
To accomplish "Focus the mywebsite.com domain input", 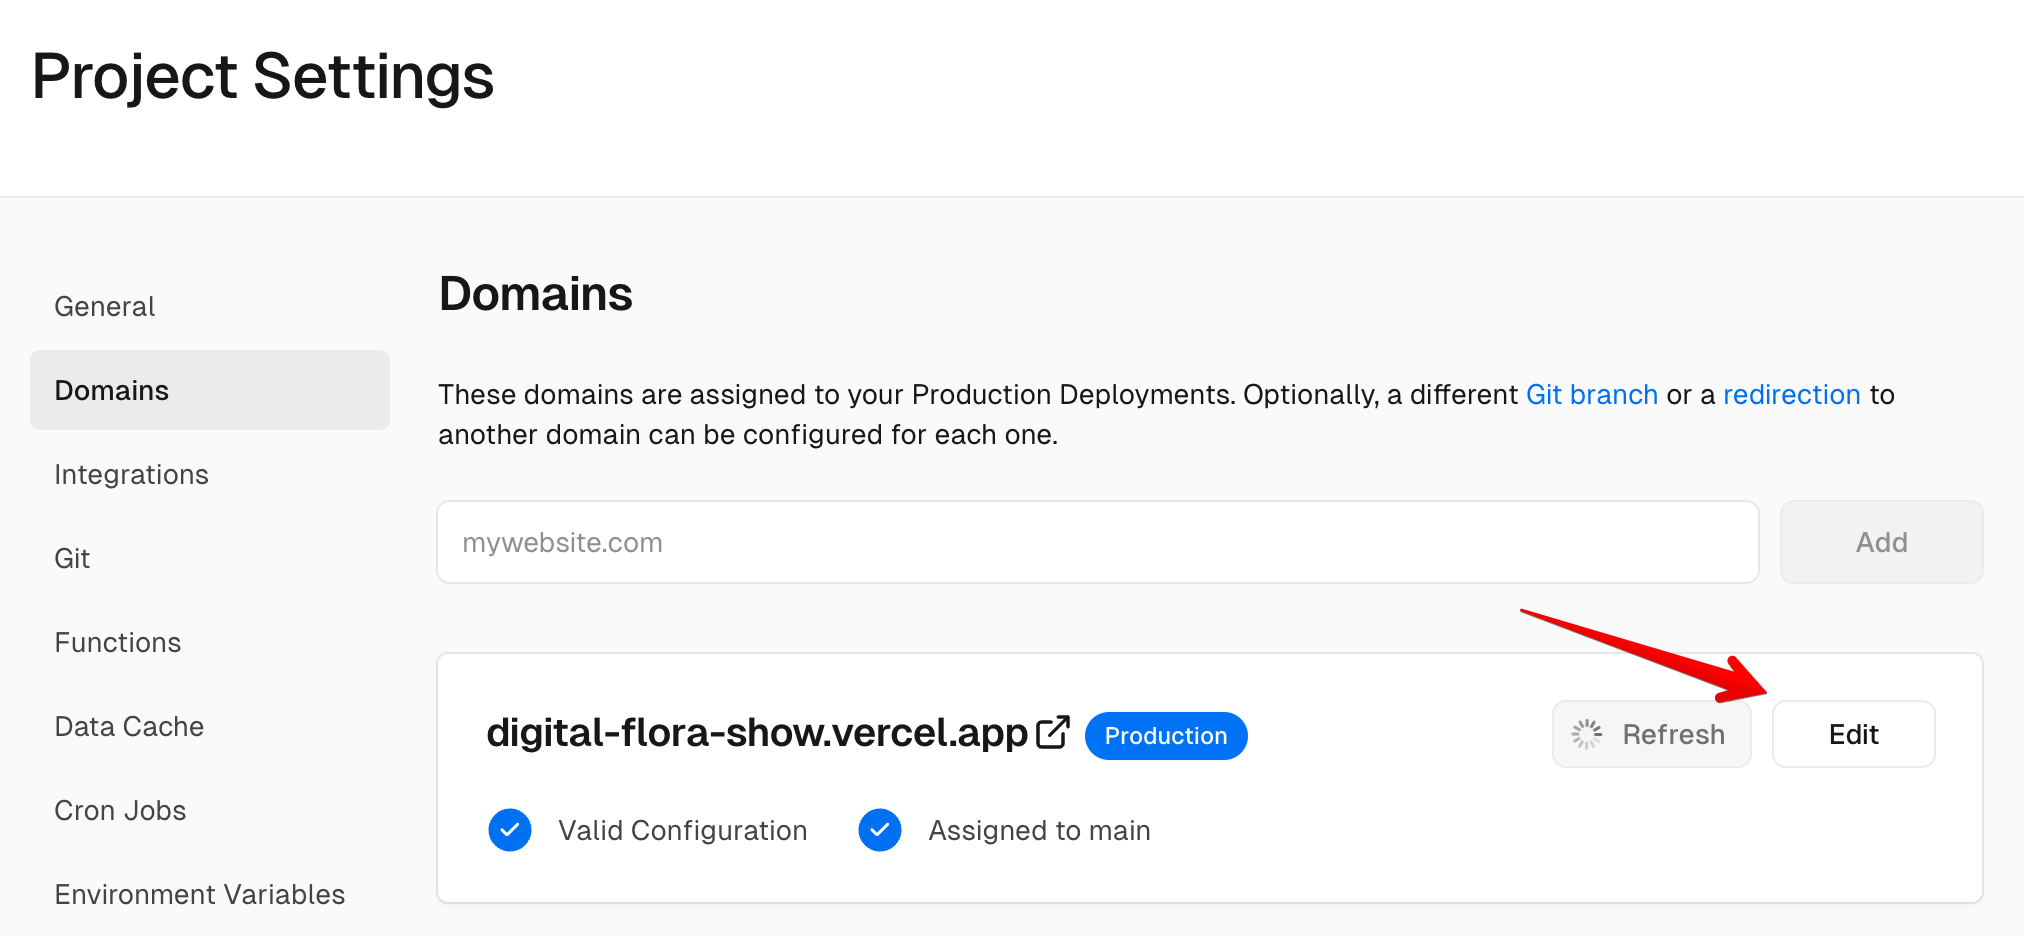I will pos(1097,542).
